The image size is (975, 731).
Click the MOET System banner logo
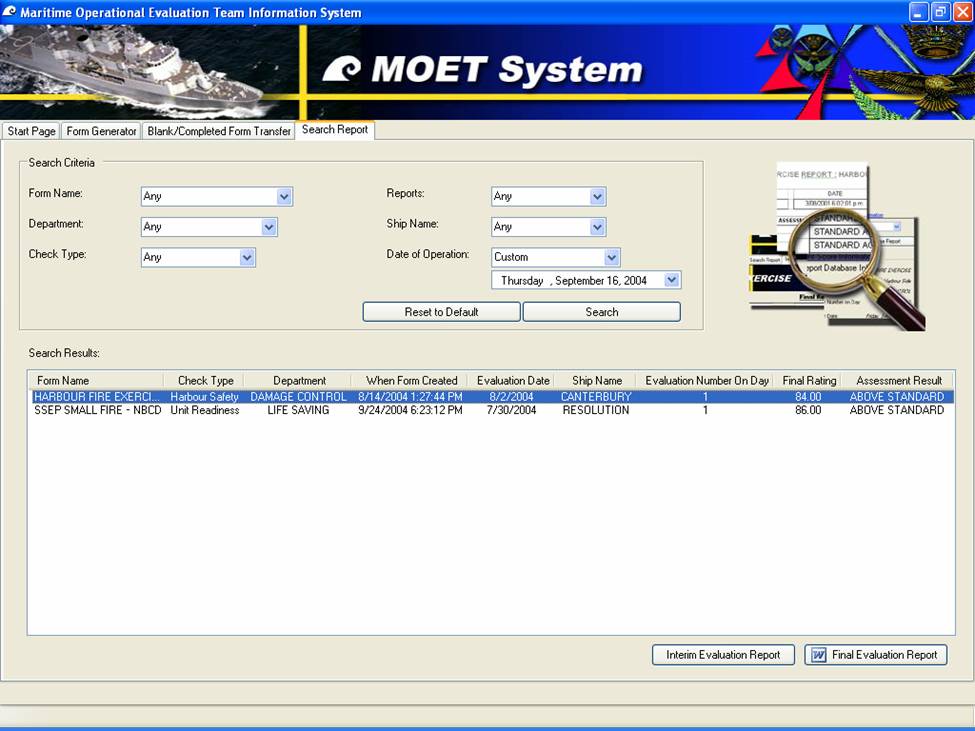coord(483,70)
